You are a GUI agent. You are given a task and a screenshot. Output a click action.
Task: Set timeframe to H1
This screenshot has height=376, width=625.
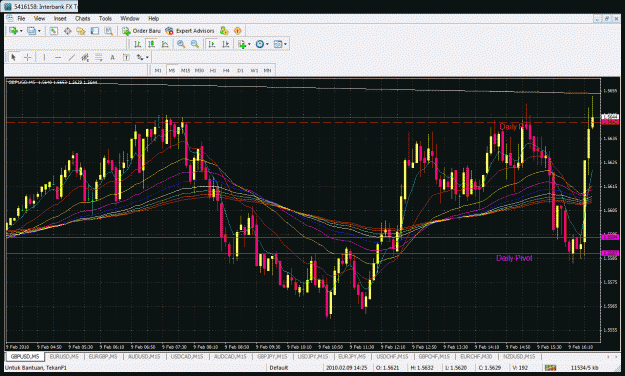[x=213, y=71]
